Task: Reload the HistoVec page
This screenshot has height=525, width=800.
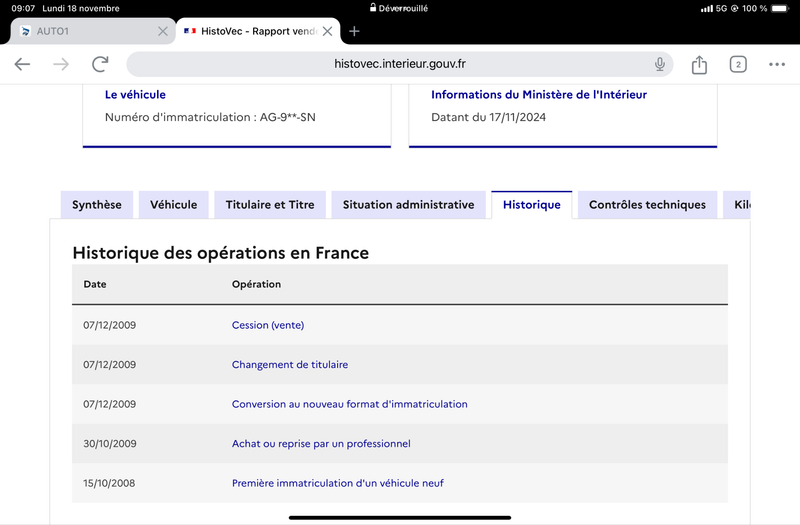Action: 100,64
